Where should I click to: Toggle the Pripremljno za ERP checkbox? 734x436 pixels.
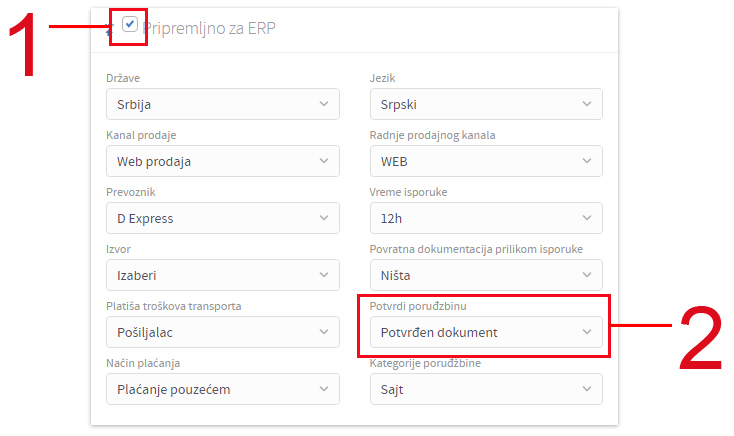coord(130,24)
